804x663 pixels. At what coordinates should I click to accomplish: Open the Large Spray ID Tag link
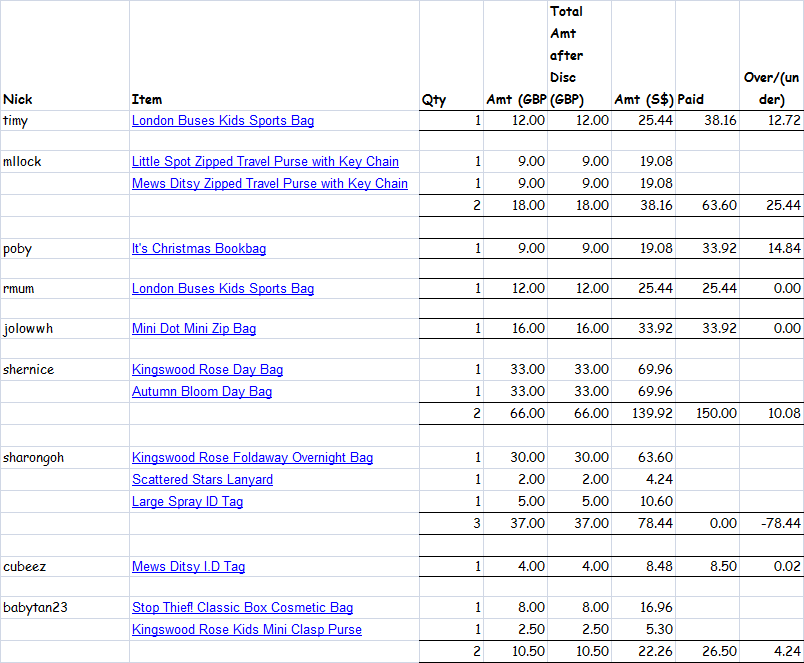(x=187, y=501)
